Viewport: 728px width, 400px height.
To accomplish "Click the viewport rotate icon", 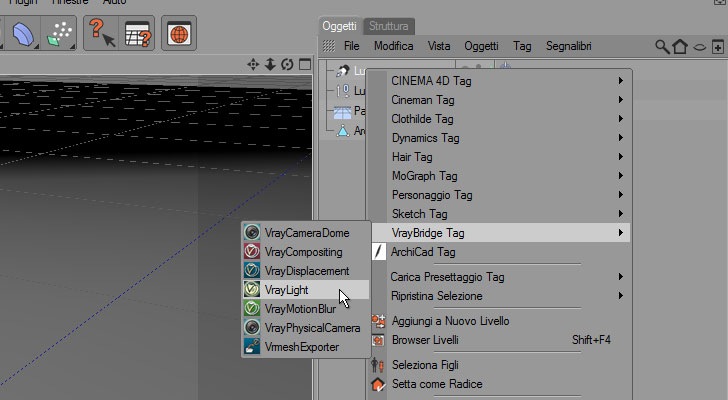I will coord(287,64).
